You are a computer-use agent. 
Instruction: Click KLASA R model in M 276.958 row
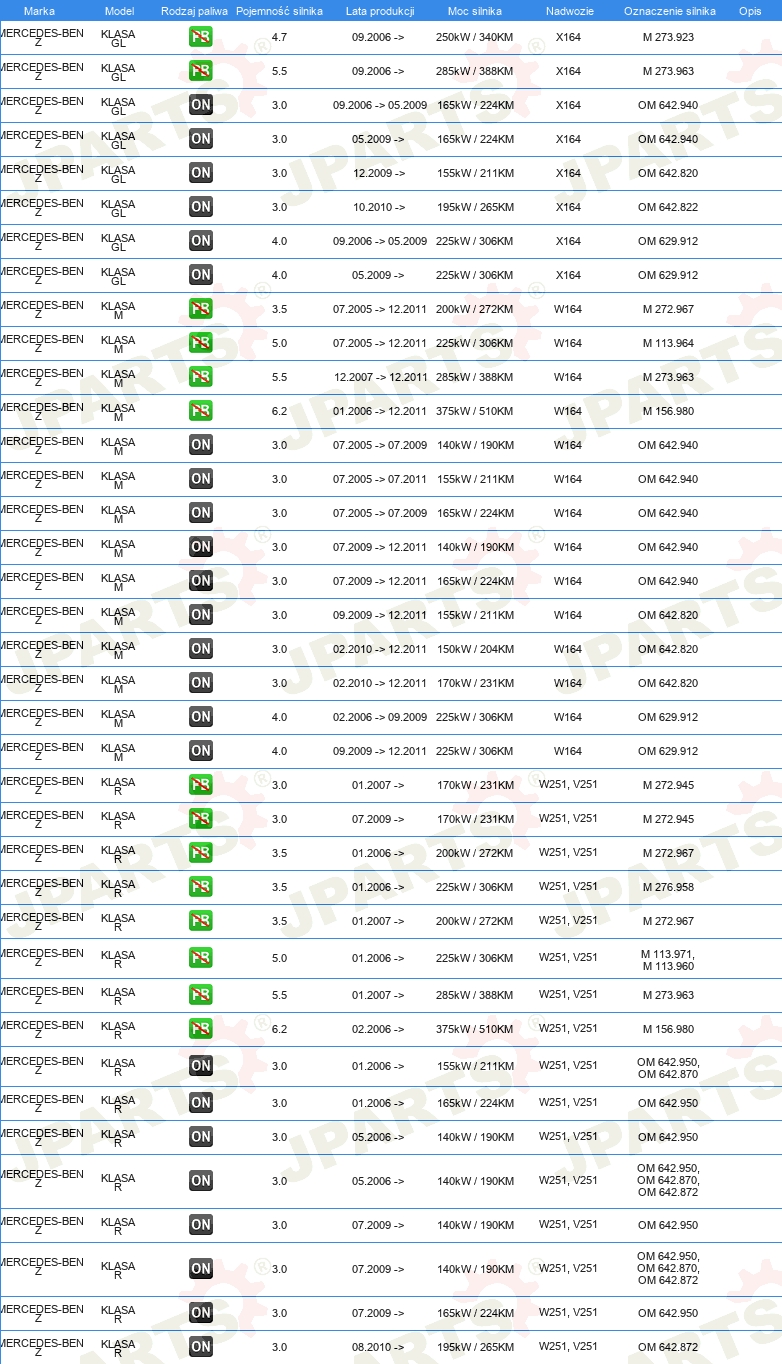click(118, 887)
